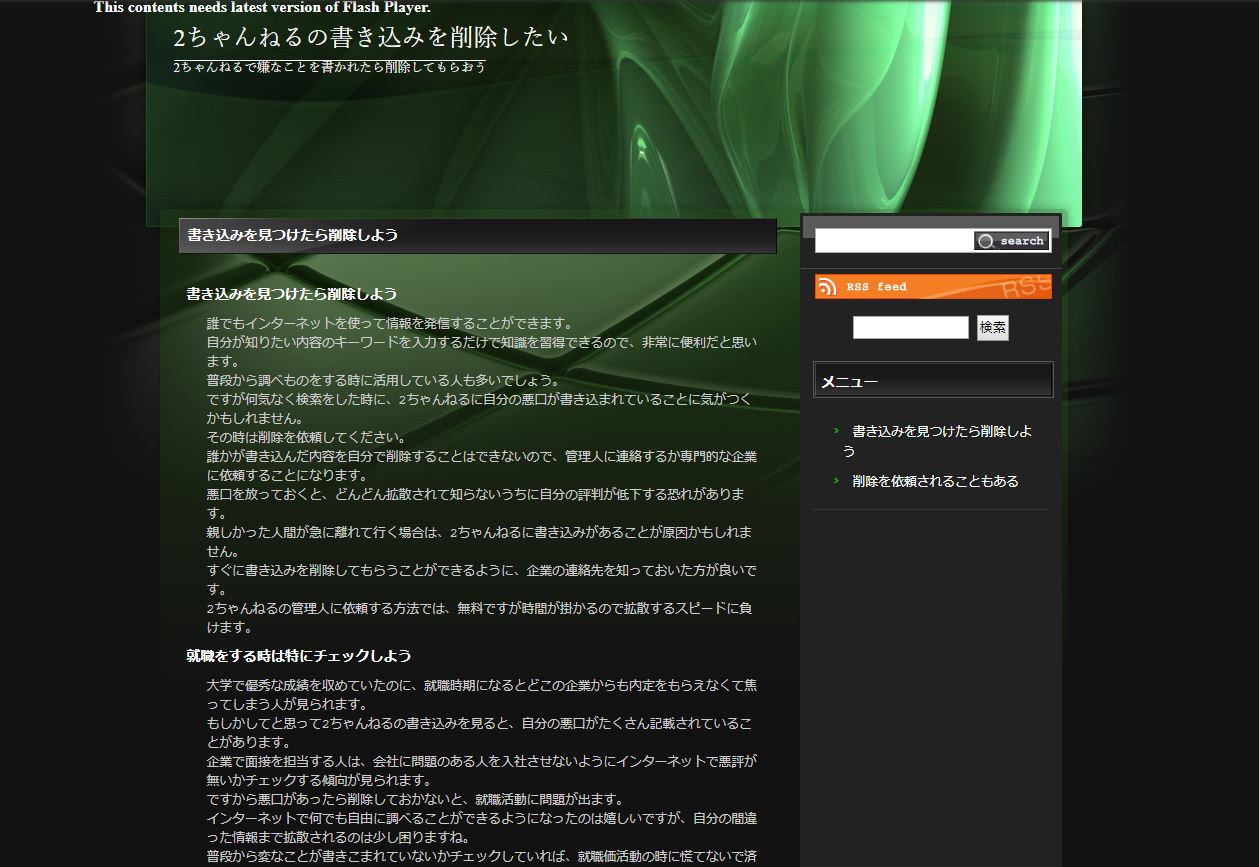The height and width of the screenshot is (867, 1259).
Task: Open 削除を依頼されることもある menu link
Action: (935, 481)
